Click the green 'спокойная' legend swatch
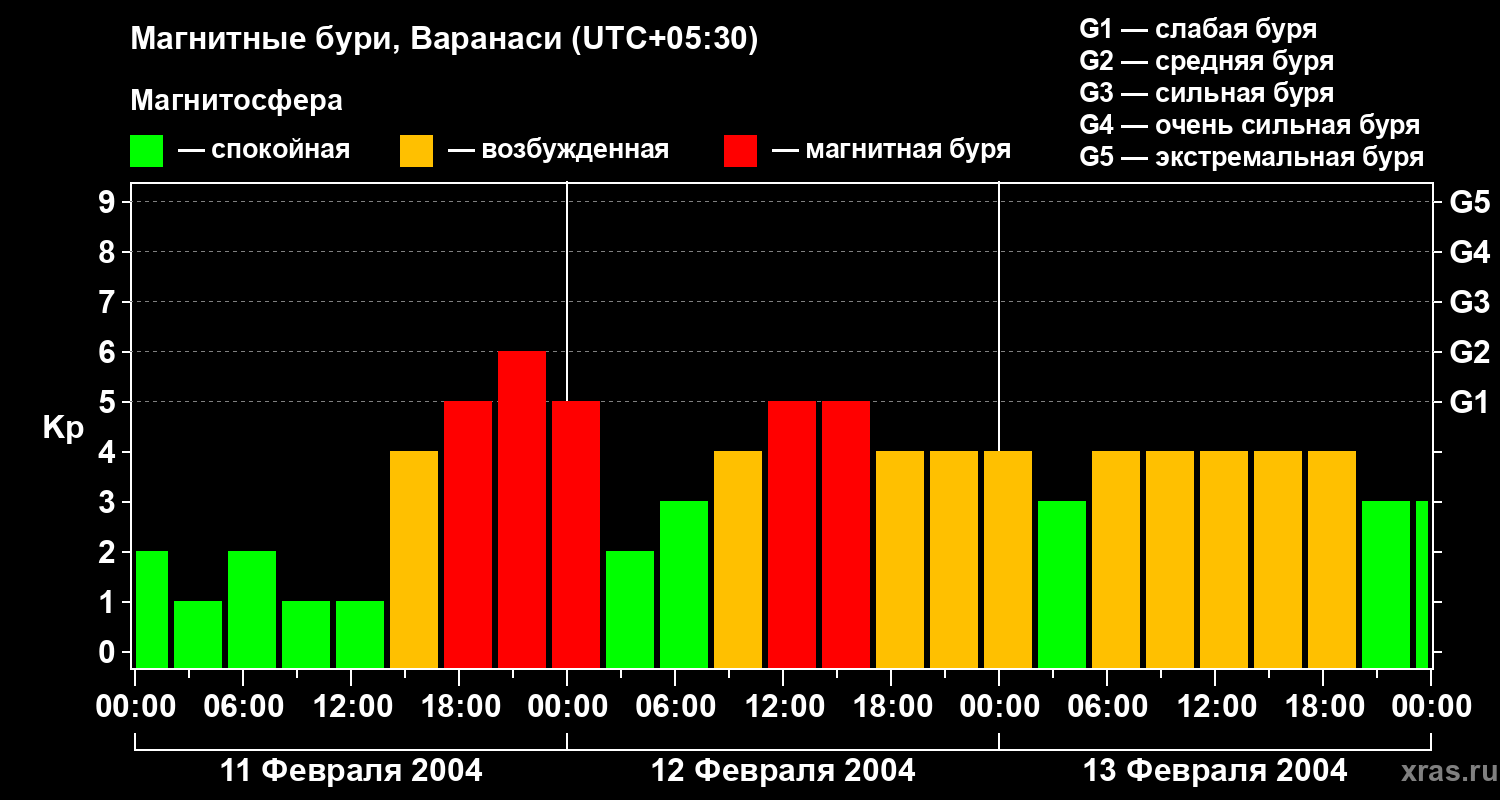The width and height of the screenshot is (1500, 800). point(146,151)
